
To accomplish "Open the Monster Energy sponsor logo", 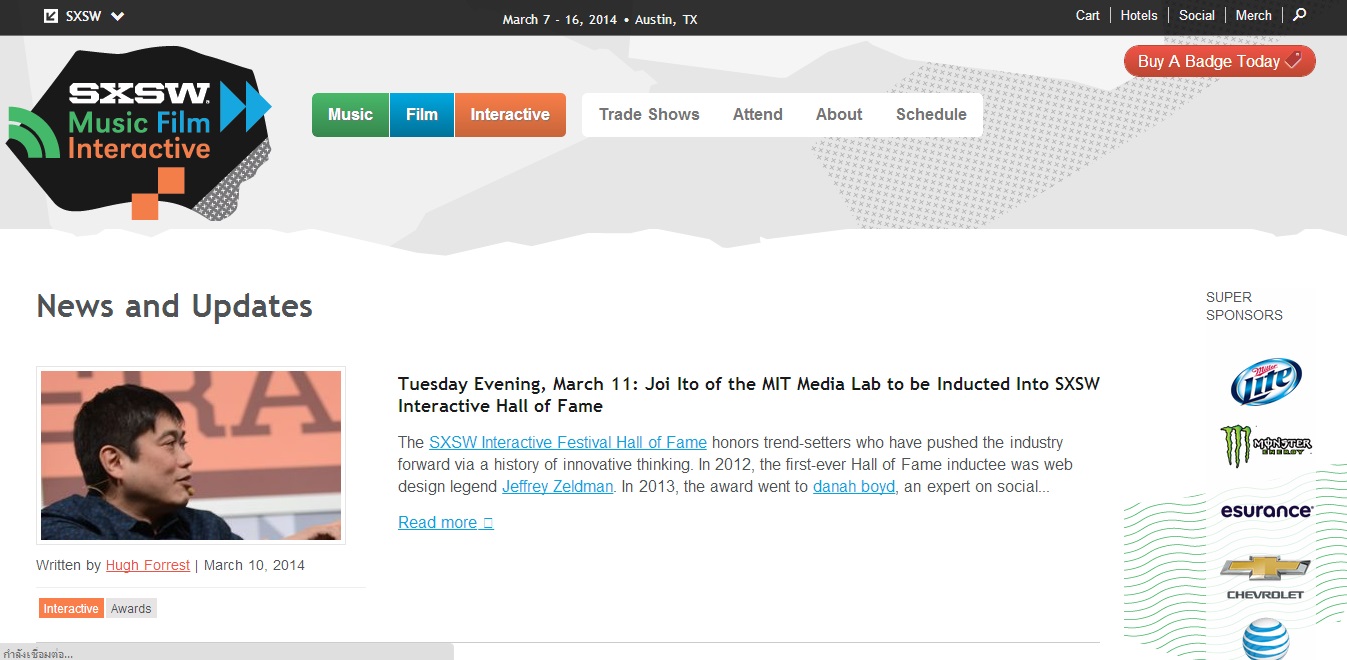I will (x=1266, y=445).
